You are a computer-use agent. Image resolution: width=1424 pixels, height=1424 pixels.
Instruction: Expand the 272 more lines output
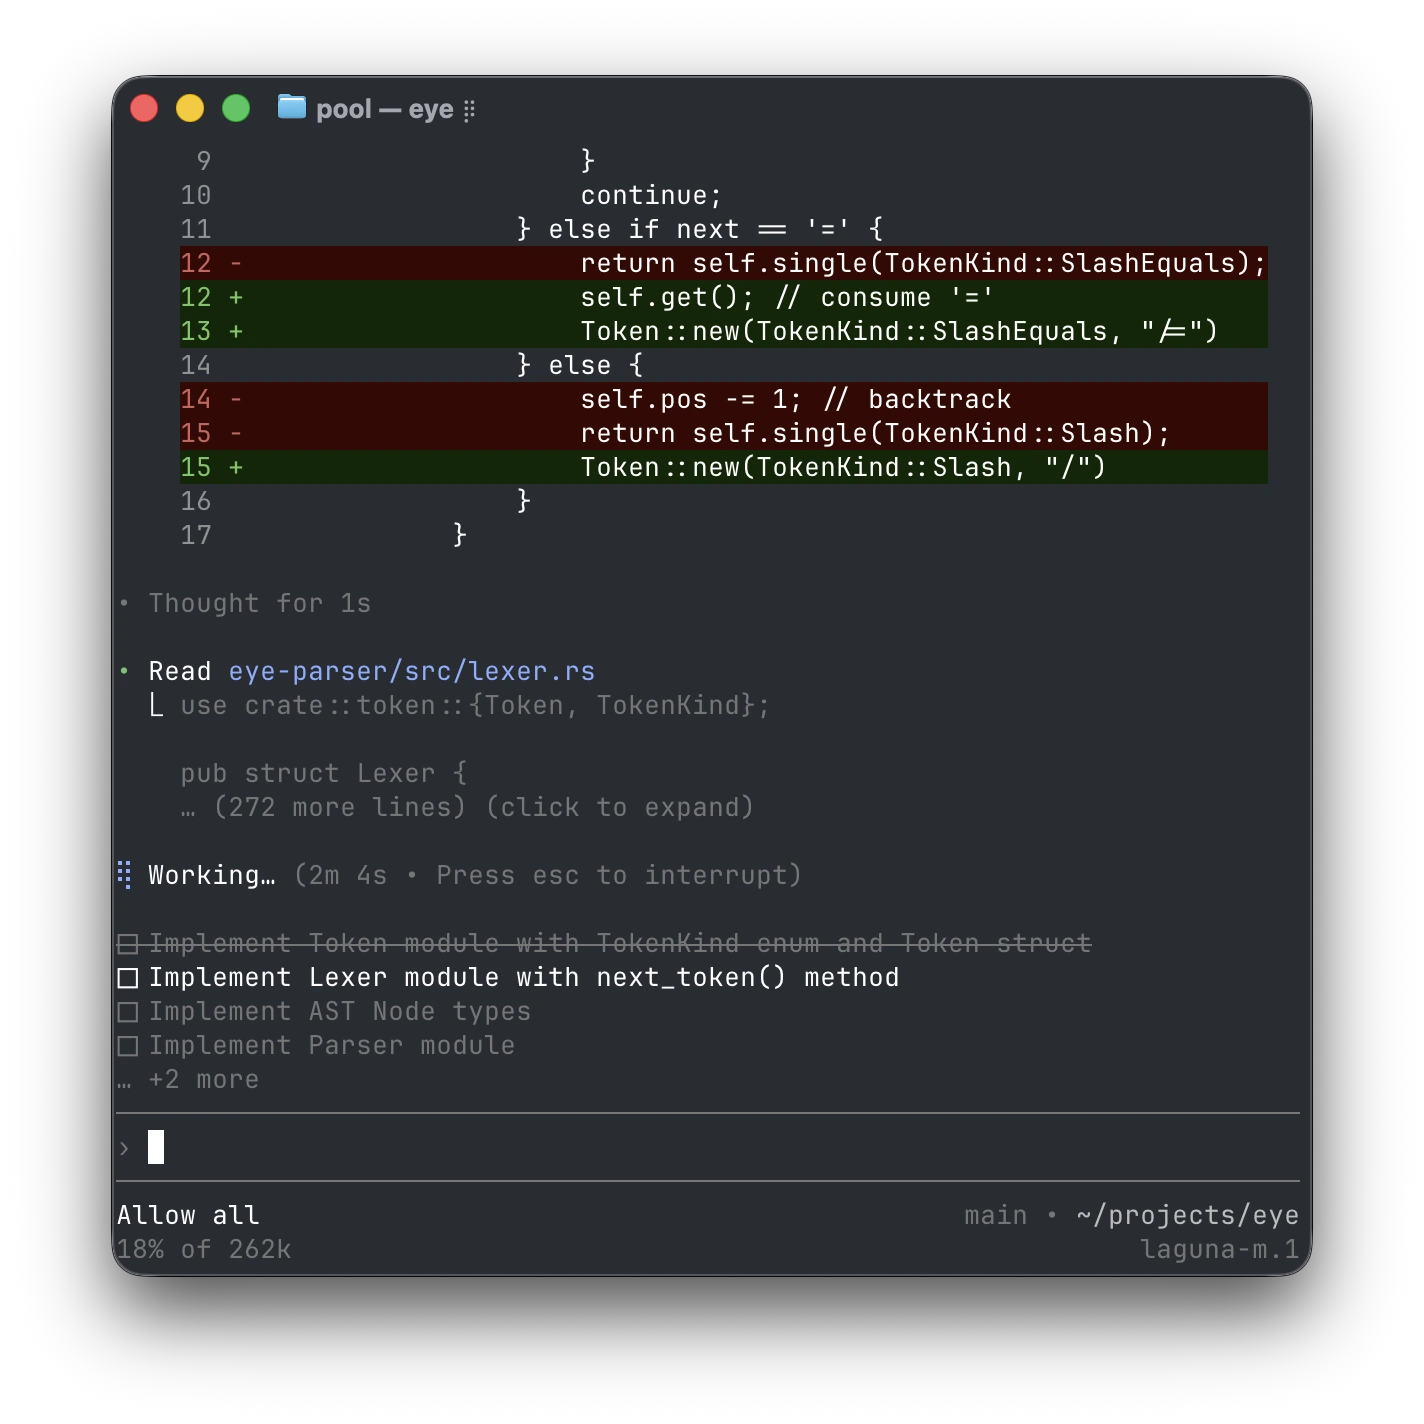(467, 808)
